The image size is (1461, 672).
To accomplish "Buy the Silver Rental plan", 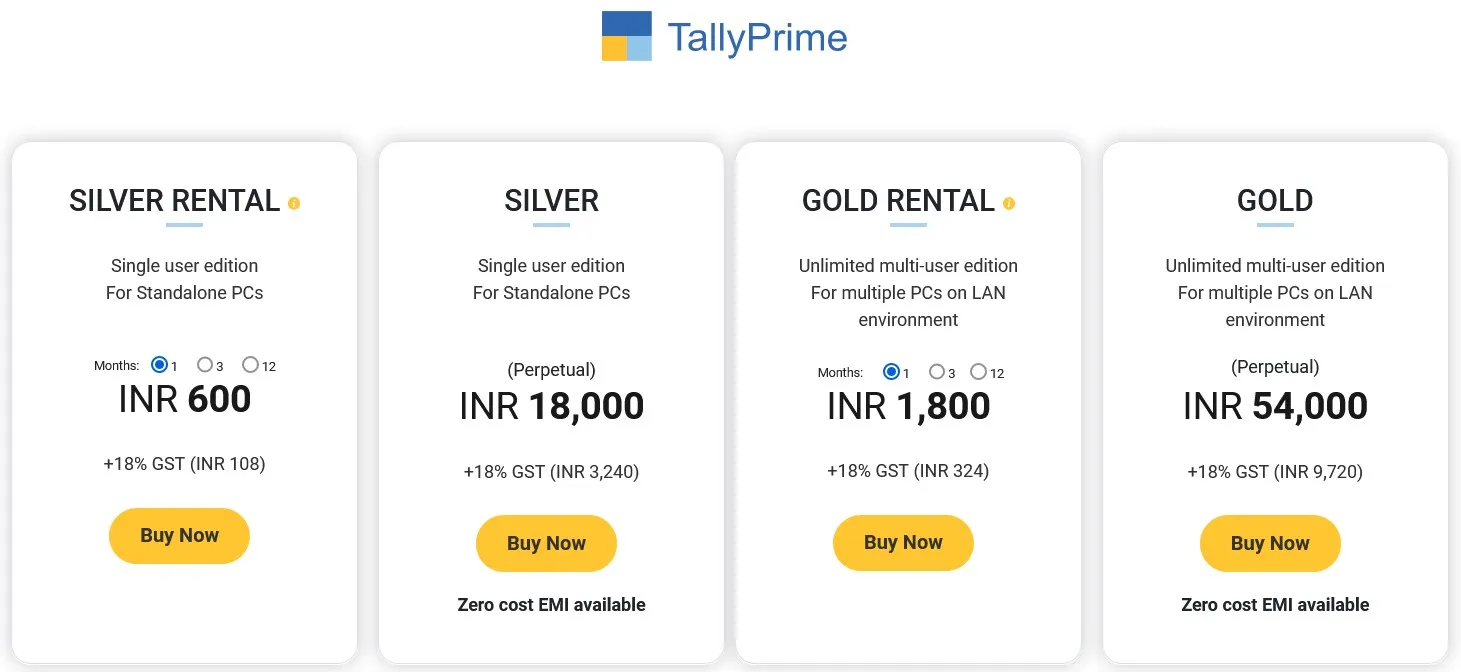I will point(179,535).
